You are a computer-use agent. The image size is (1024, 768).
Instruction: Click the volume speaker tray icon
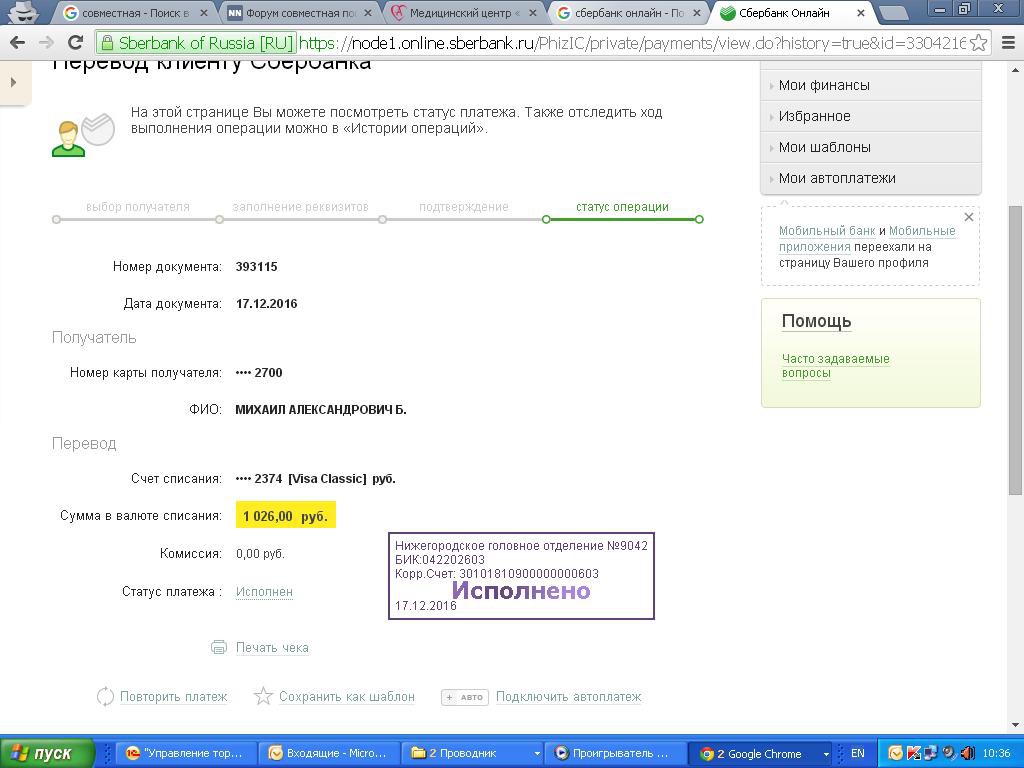tap(968, 753)
